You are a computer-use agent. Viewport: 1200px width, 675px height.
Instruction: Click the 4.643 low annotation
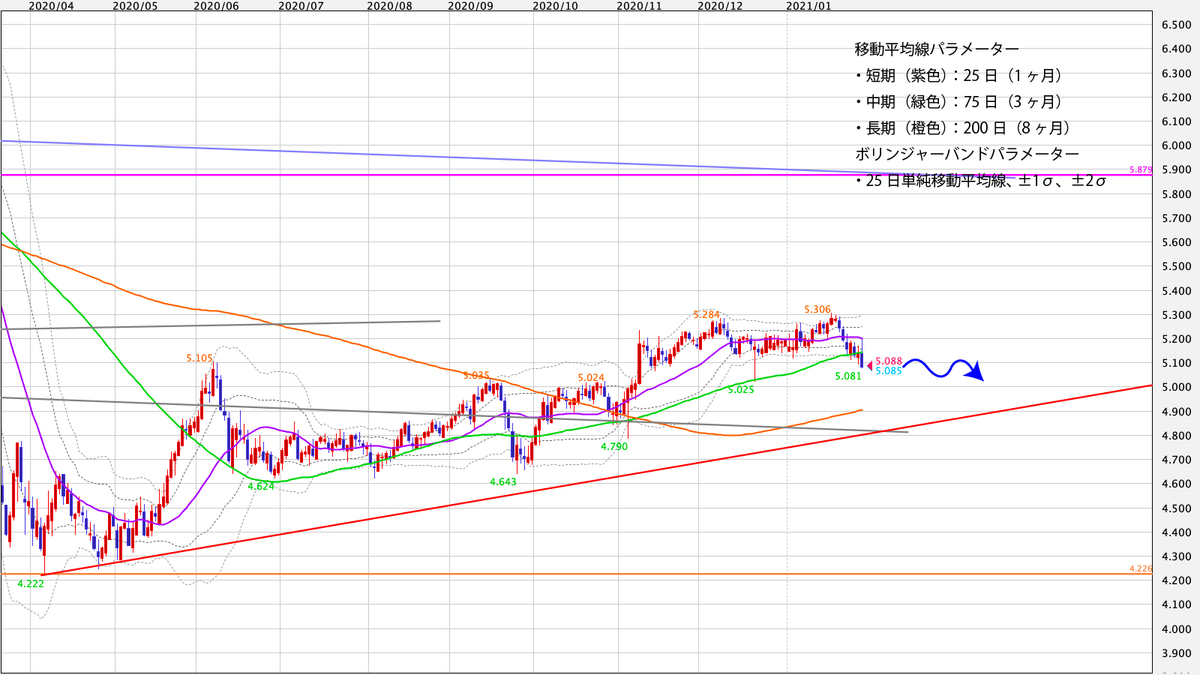pos(503,482)
